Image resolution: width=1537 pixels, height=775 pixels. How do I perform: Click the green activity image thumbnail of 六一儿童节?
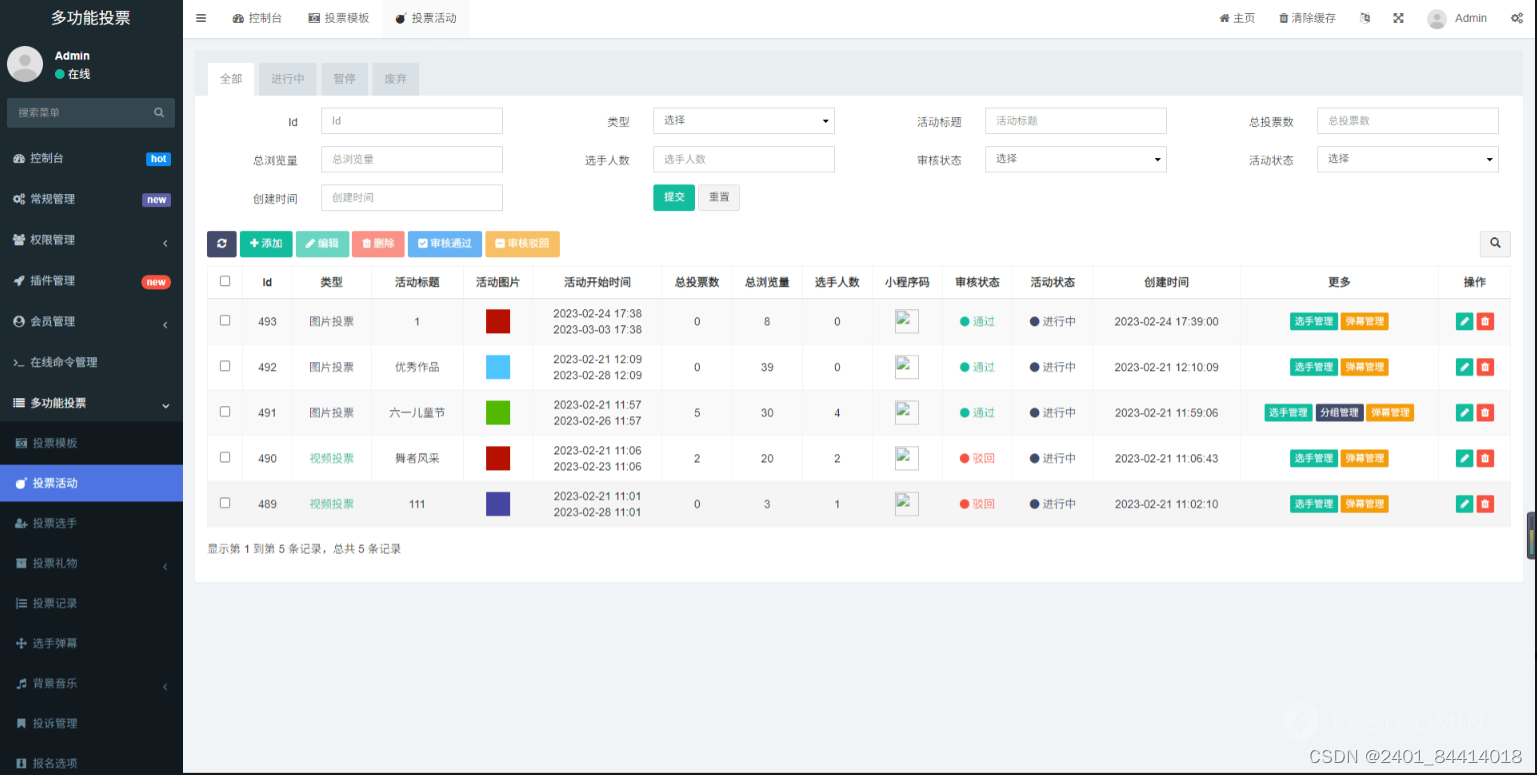[497, 412]
